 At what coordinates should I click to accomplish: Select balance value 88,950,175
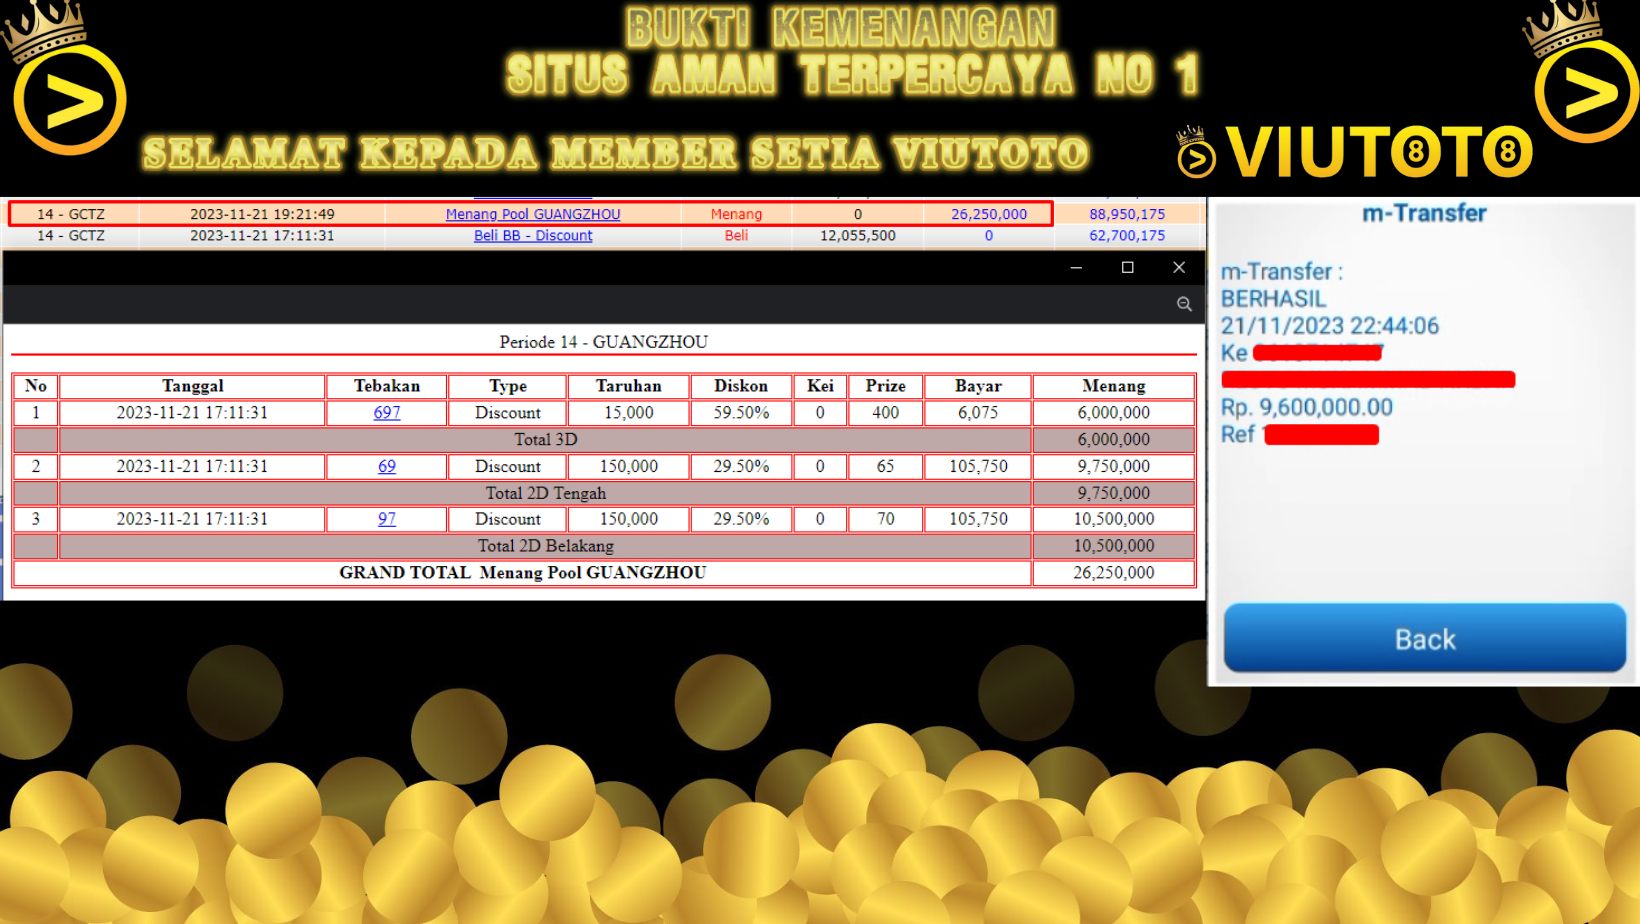coord(1127,214)
